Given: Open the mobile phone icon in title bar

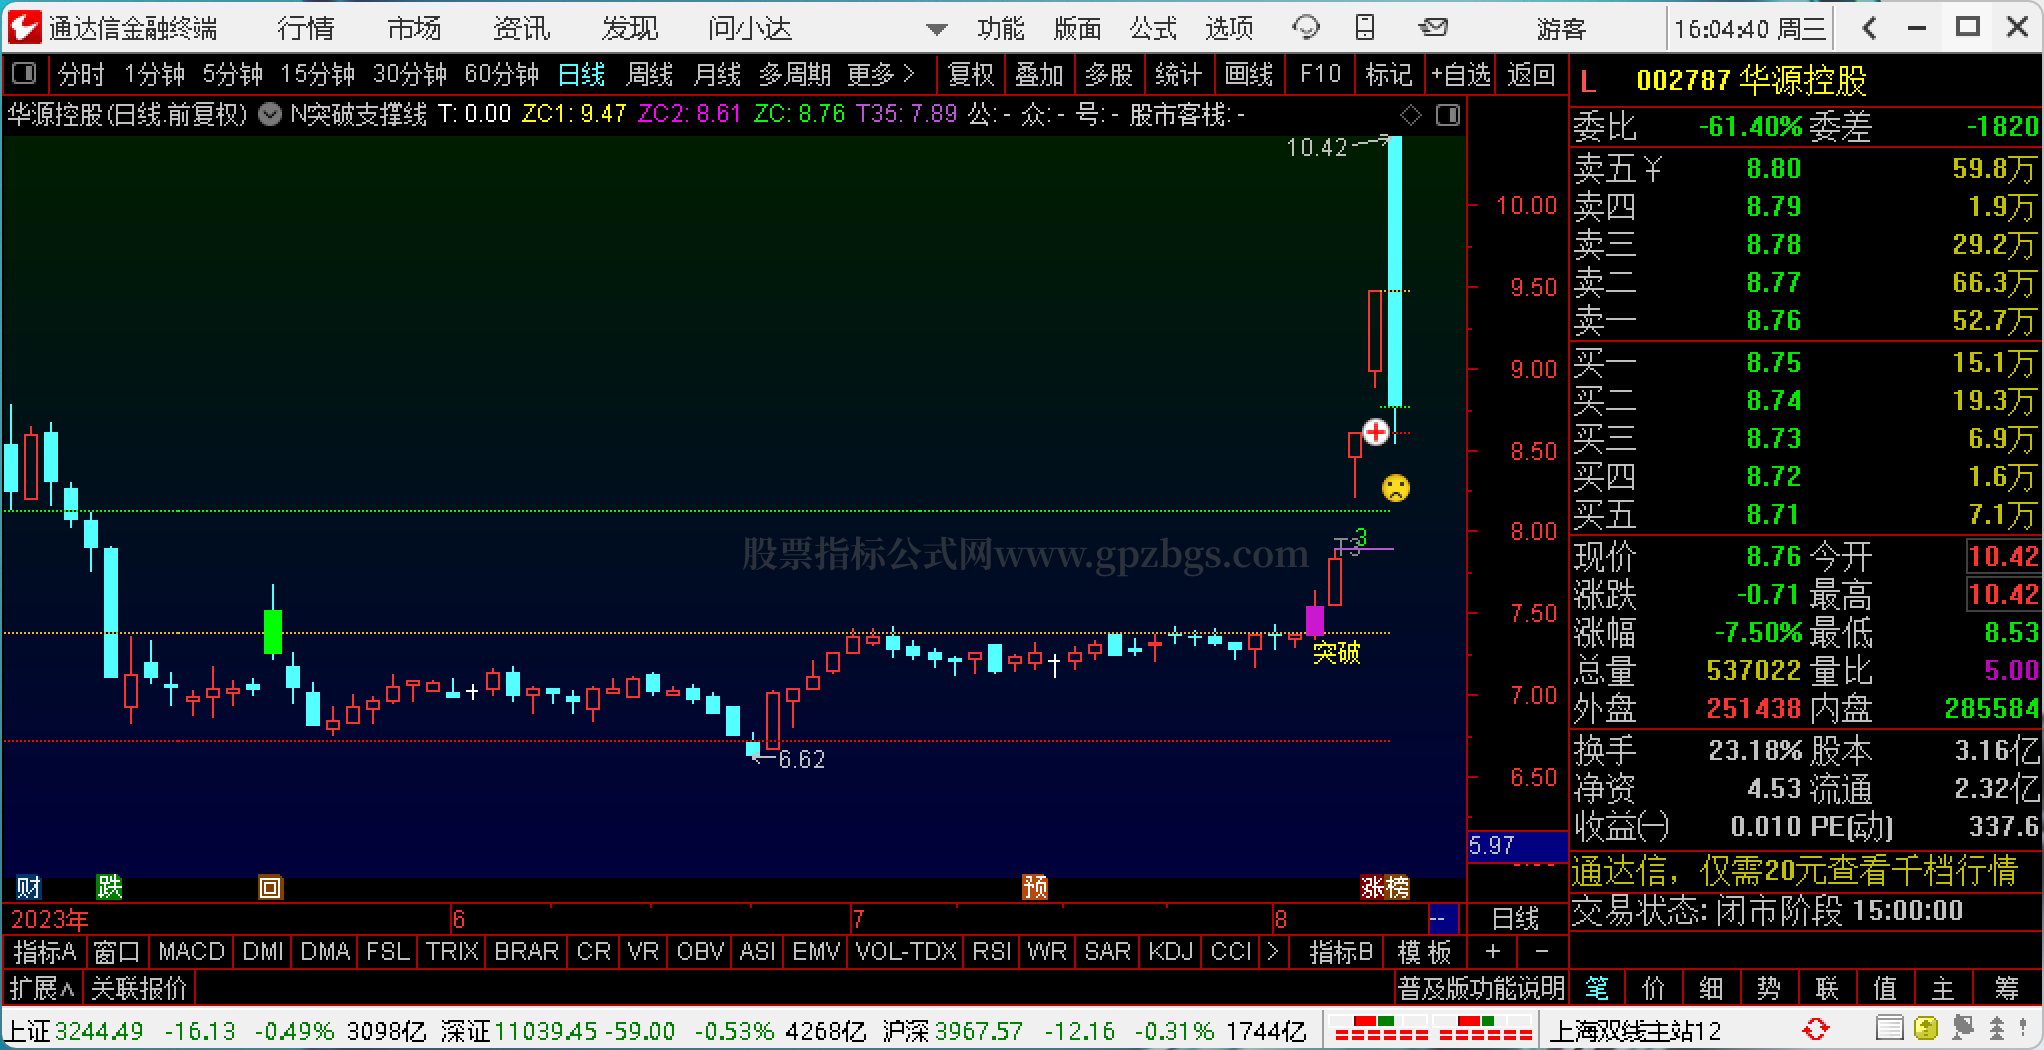Looking at the screenshot, I should click(1365, 28).
